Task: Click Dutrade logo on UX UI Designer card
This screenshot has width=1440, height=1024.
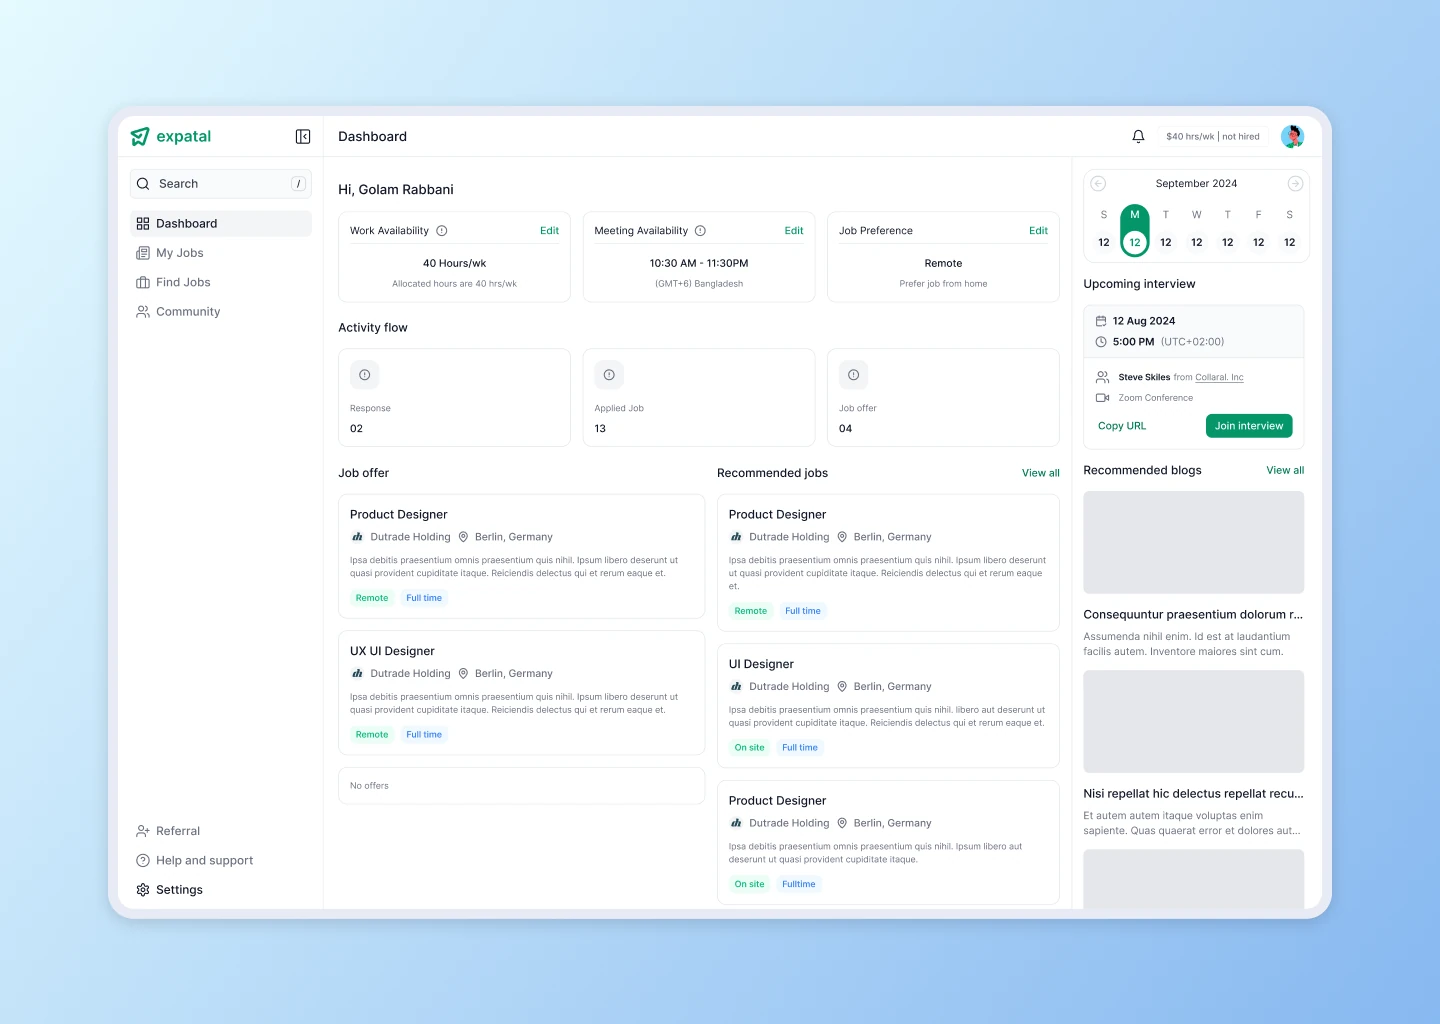Action: pyautogui.click(x=357, y=674)
